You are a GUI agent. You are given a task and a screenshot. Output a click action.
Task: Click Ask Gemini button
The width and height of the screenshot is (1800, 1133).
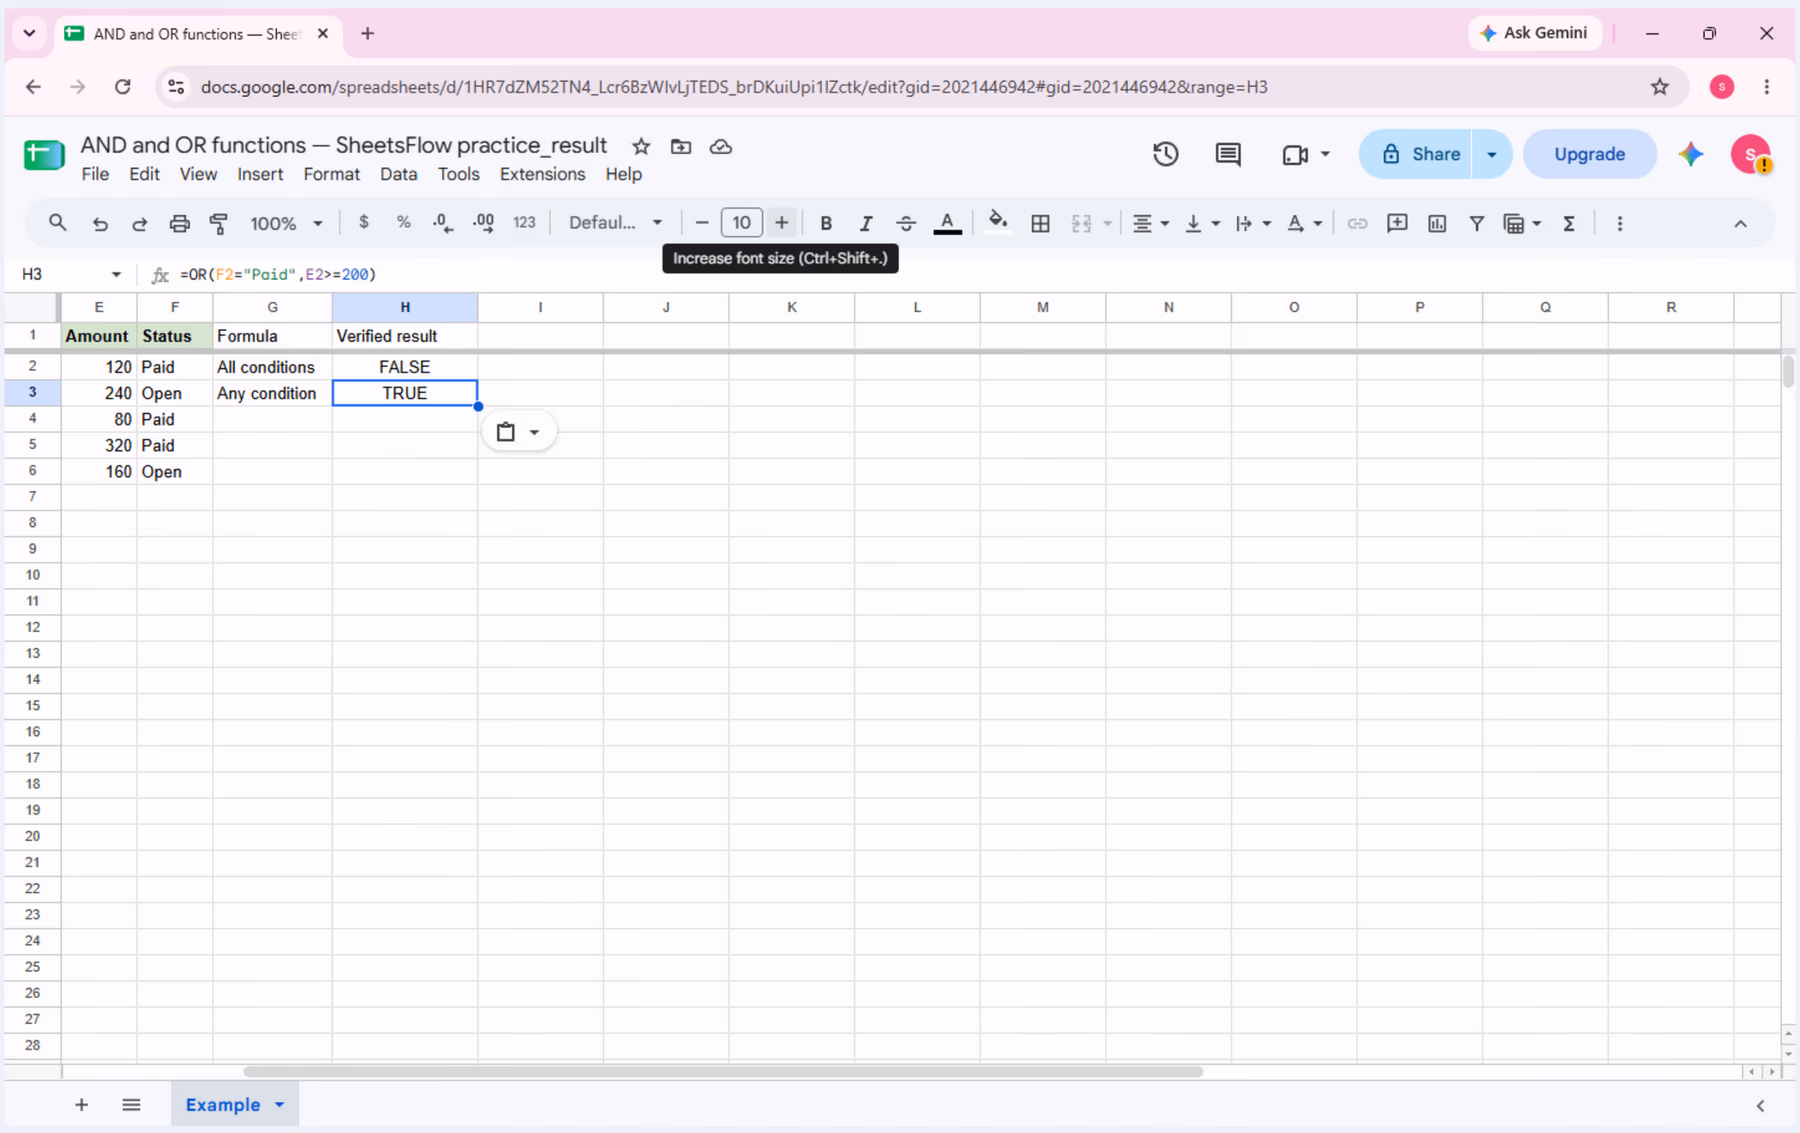coord(1534,33)
